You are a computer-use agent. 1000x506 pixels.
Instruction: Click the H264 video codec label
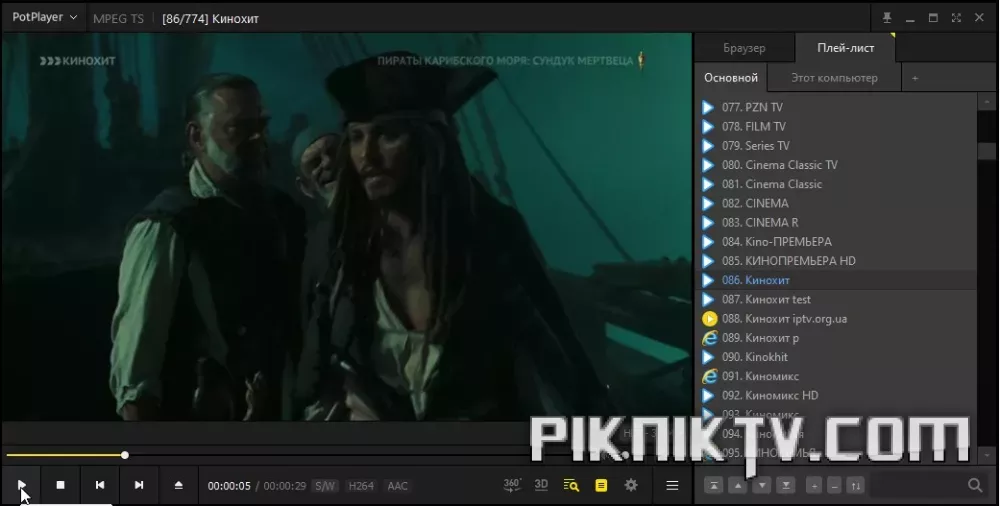coord(361,486)
